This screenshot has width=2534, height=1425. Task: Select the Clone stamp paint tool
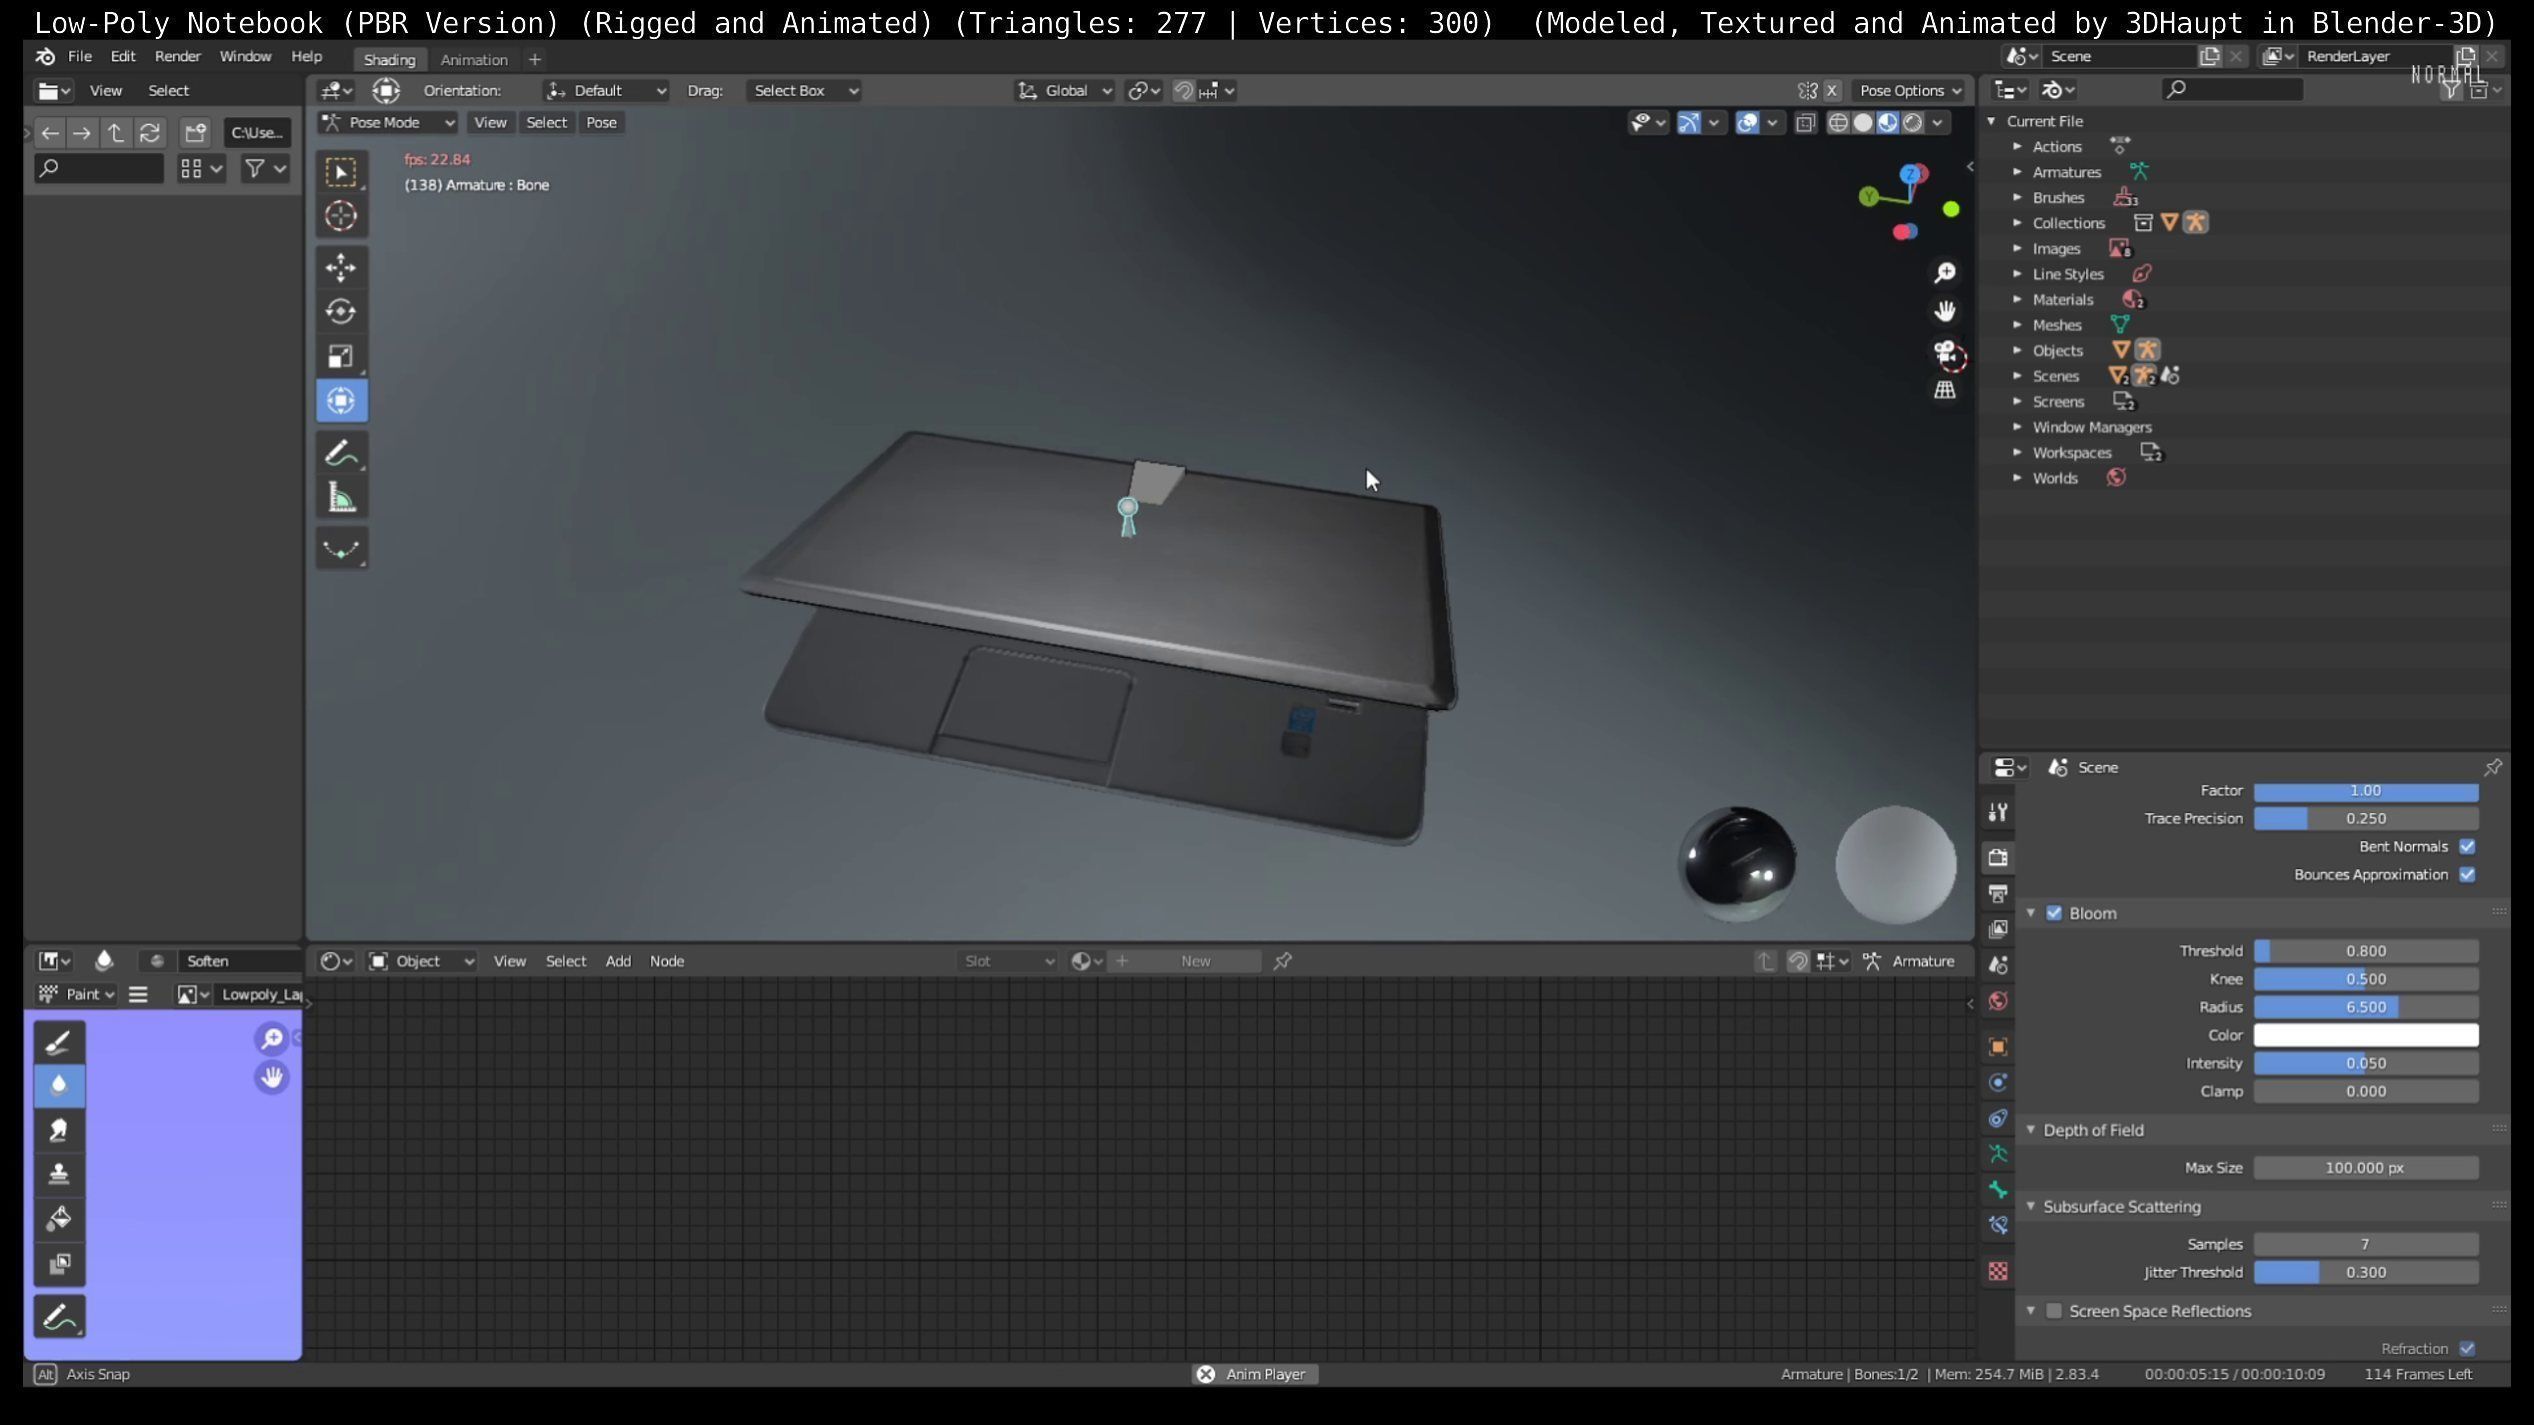tap(58, 1174)
